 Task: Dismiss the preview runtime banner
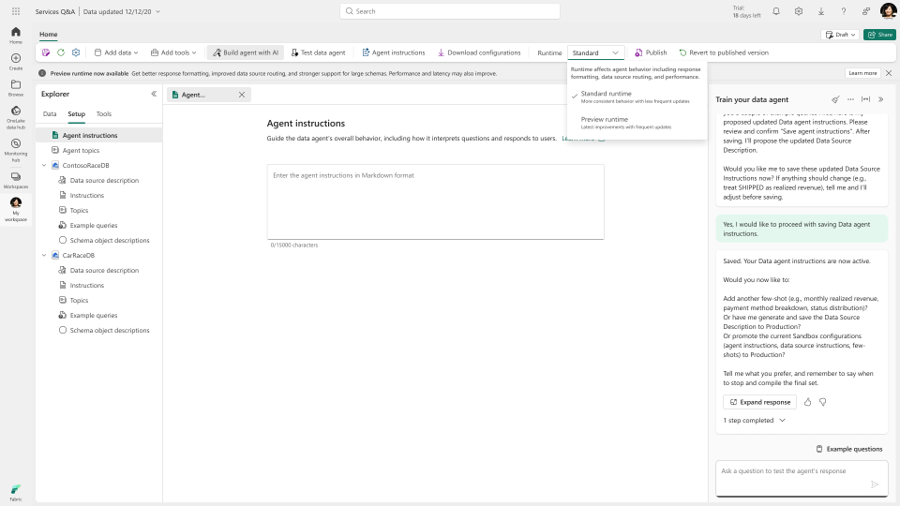pos(889,73)
